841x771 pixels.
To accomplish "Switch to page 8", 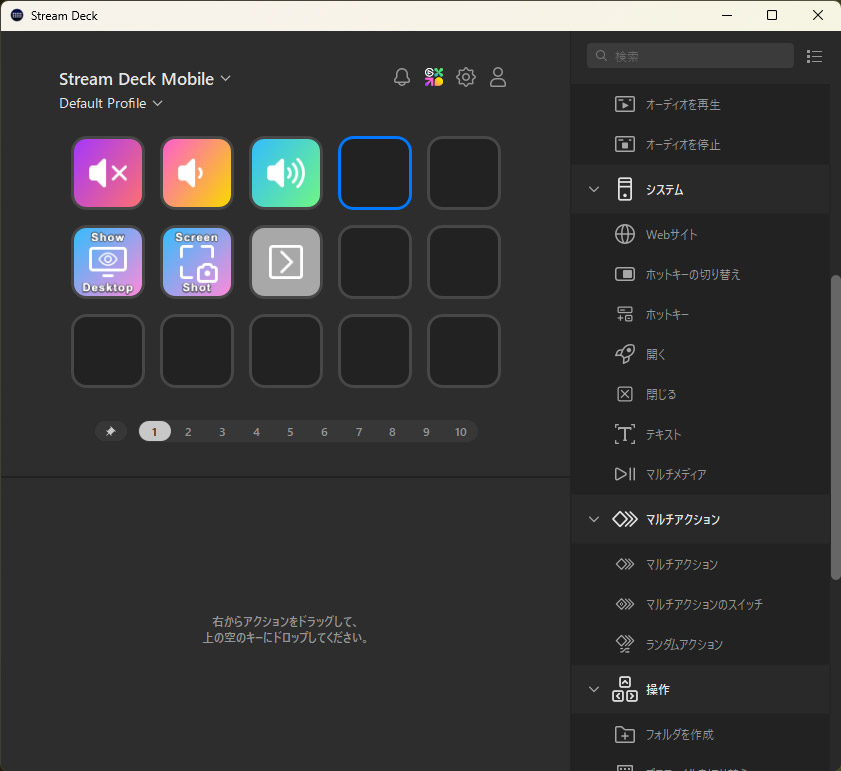I will pyautogui.click(x=392, y=432).
